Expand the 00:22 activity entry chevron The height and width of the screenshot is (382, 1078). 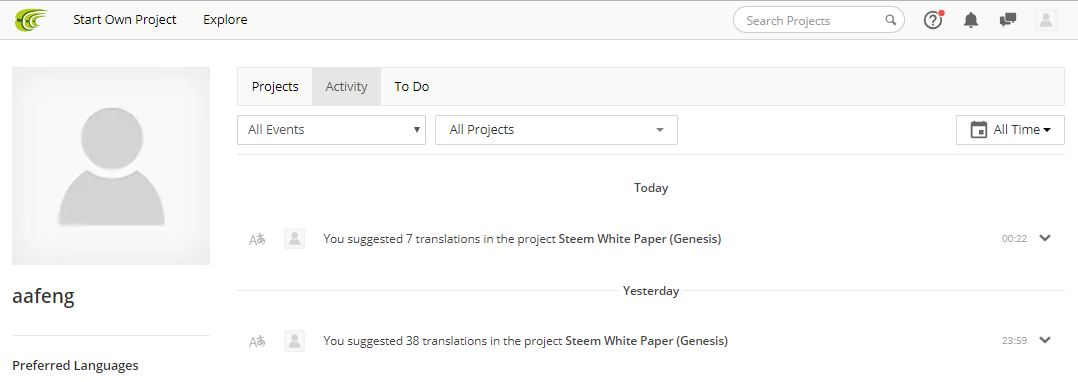pos(1045,238)
